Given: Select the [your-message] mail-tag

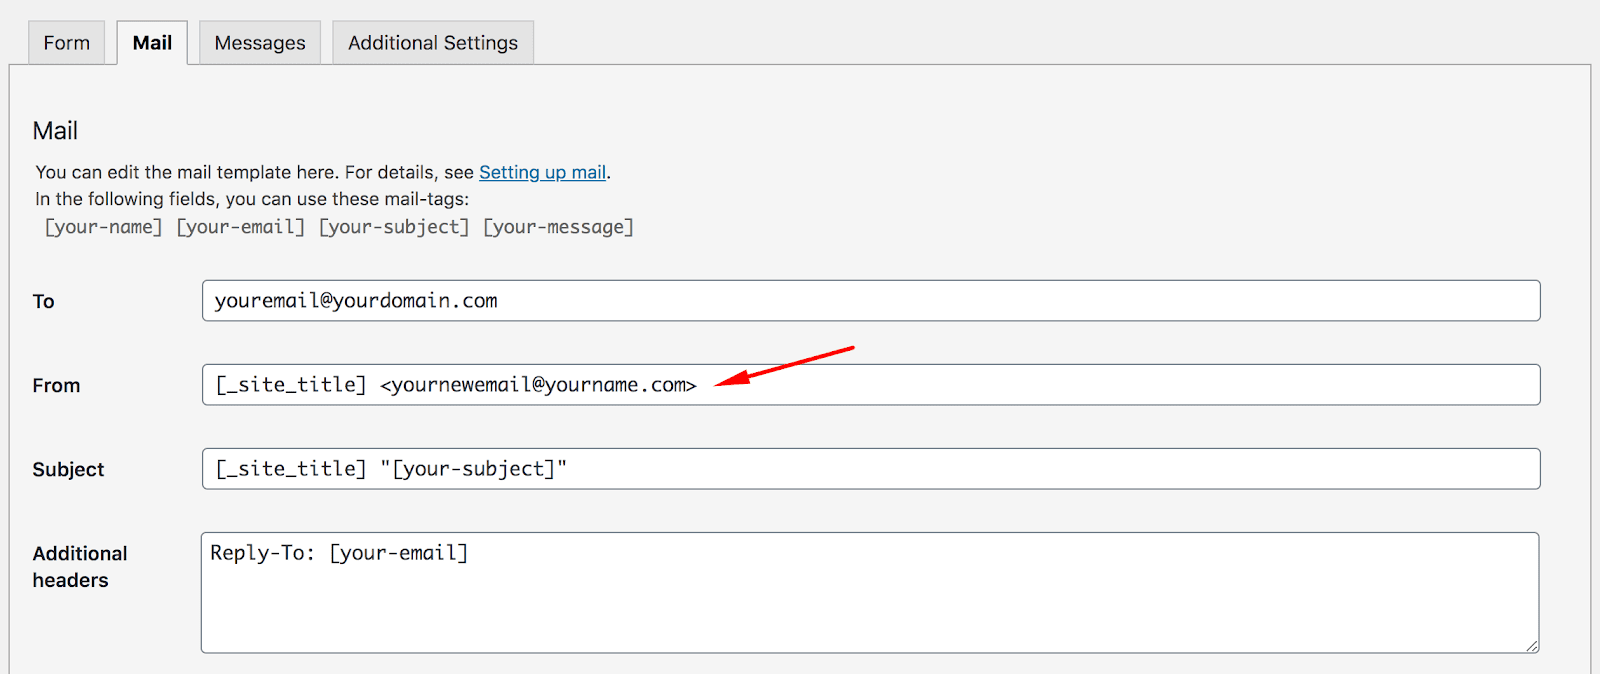Looking at the screenshot, I should (558, 227).
